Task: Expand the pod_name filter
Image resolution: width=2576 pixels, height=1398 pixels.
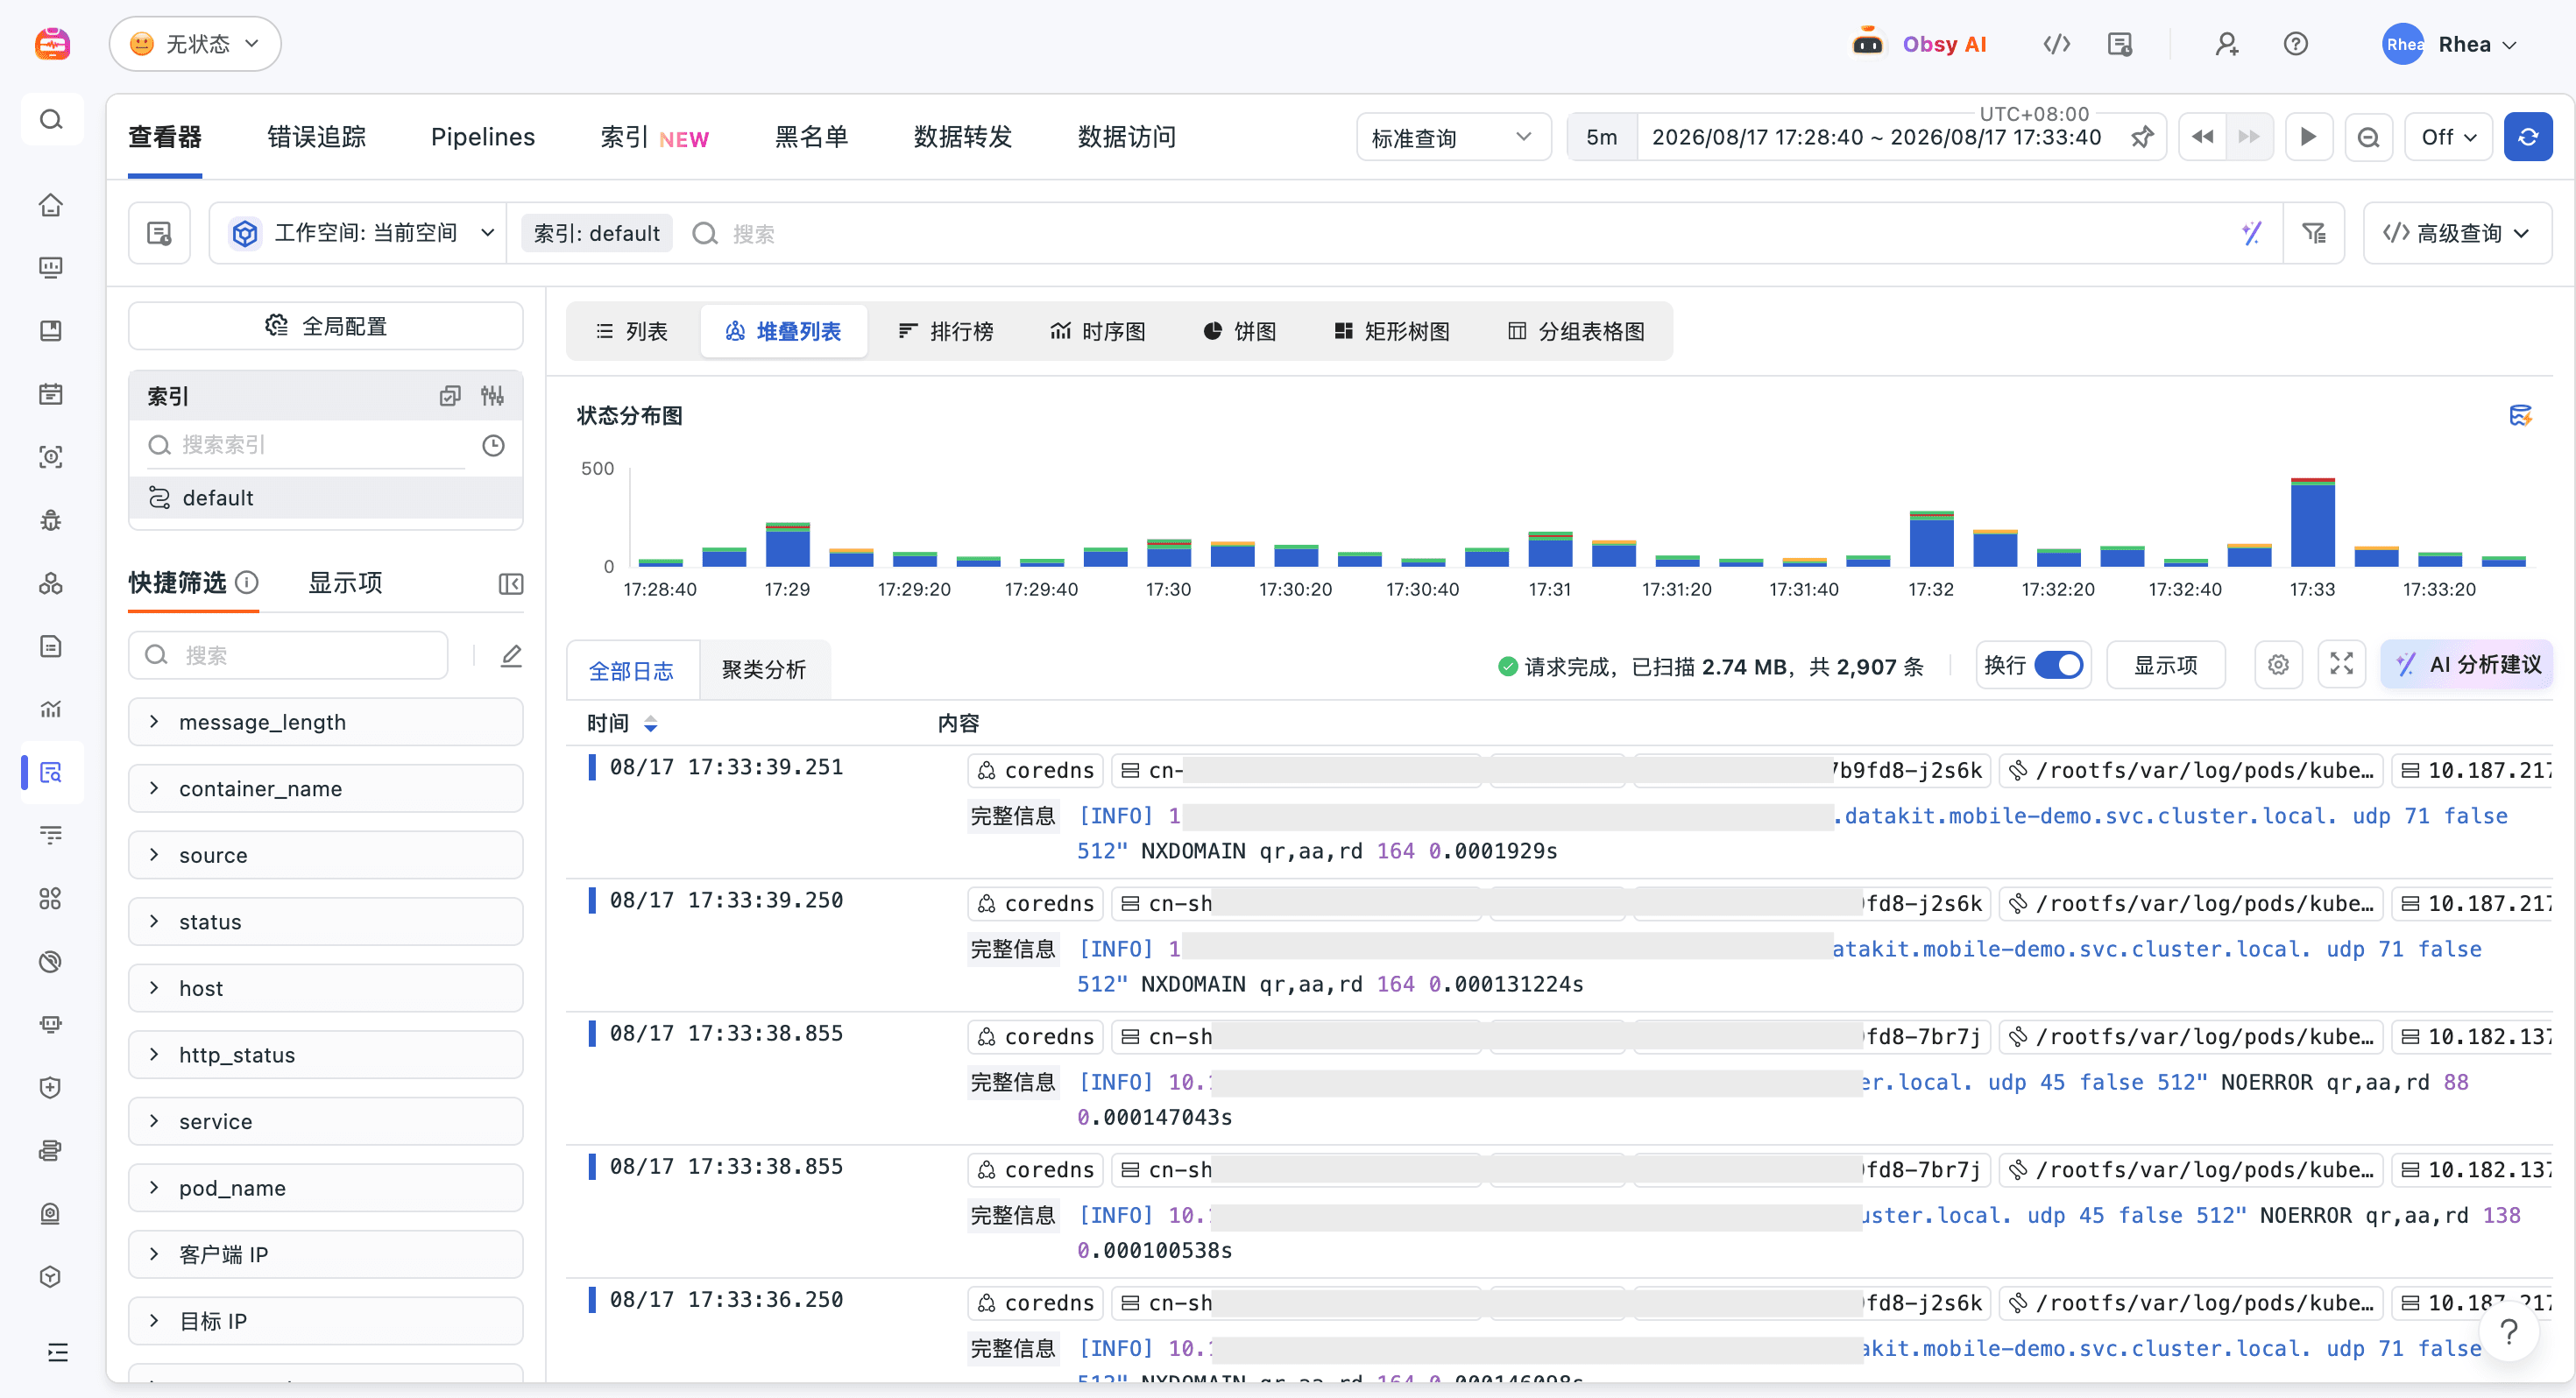Action: [x=325, y=1188]
